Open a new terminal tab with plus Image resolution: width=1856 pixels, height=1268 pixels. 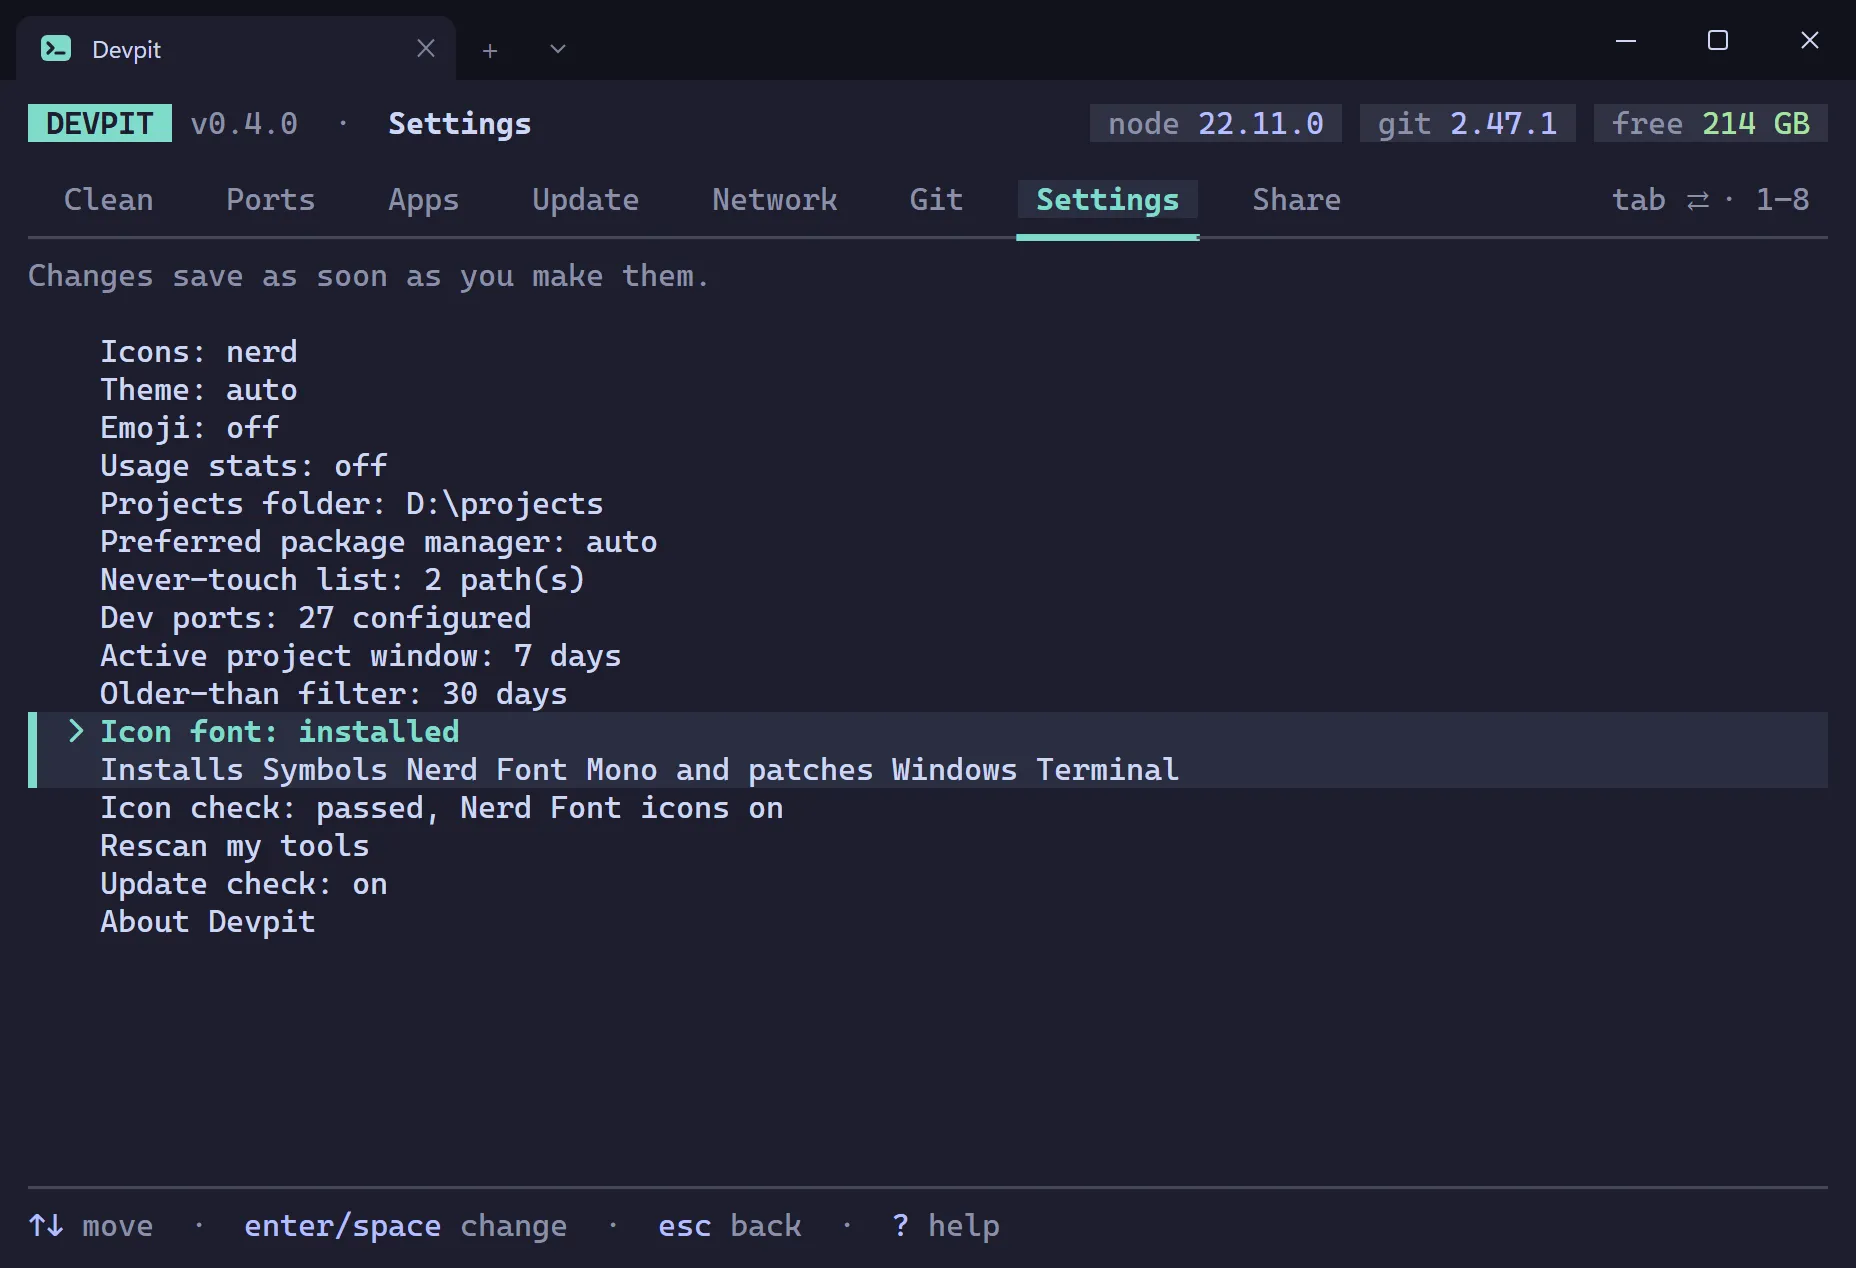coord(490,50)
